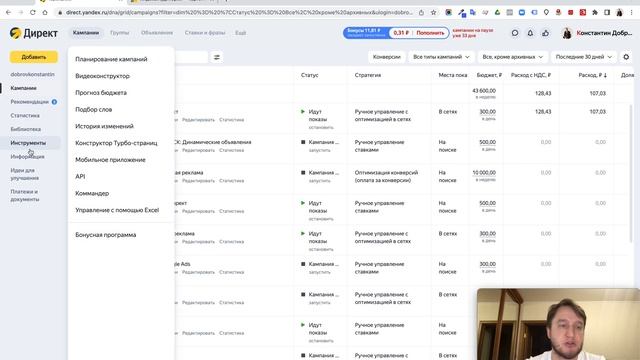640x360 pixels.
Task: Open Рекомендации in sidebar
Action: pyautogui.click(x=29, y=102)
